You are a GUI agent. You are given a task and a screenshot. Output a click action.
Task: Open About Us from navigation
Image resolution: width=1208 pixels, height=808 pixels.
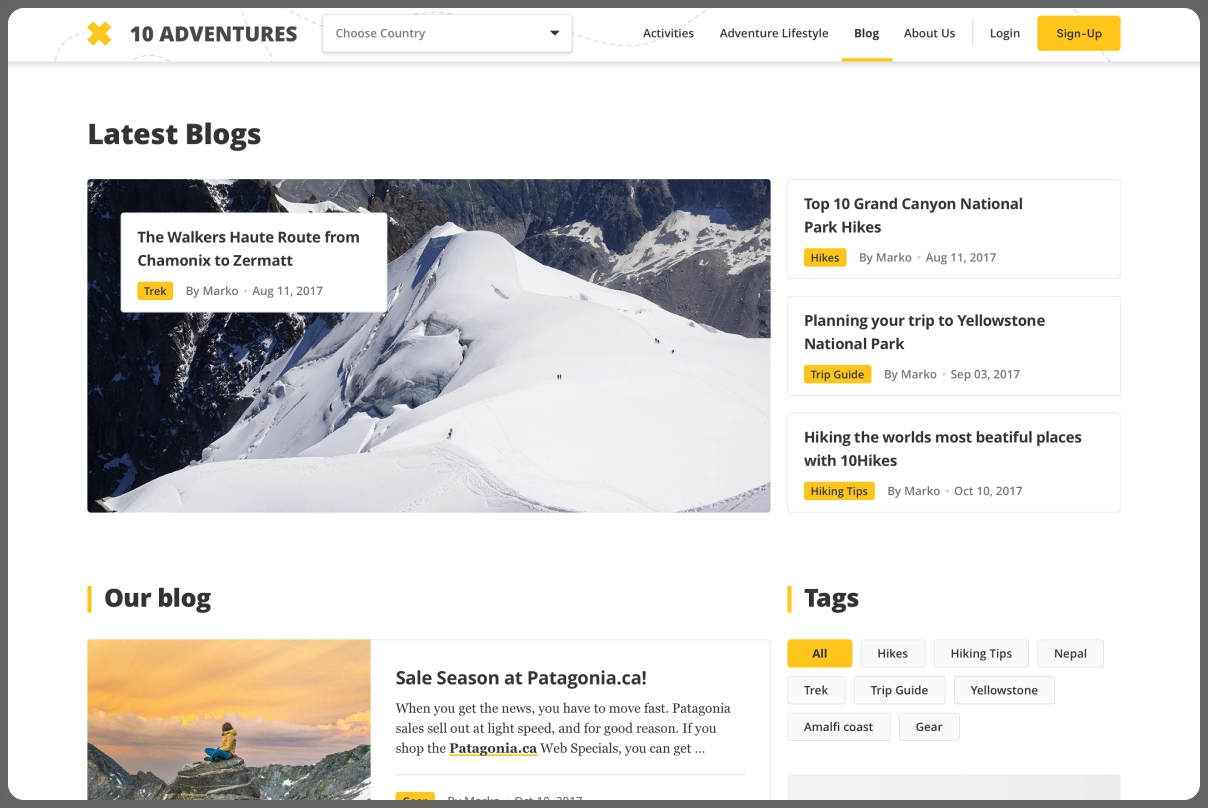(929, 33)
